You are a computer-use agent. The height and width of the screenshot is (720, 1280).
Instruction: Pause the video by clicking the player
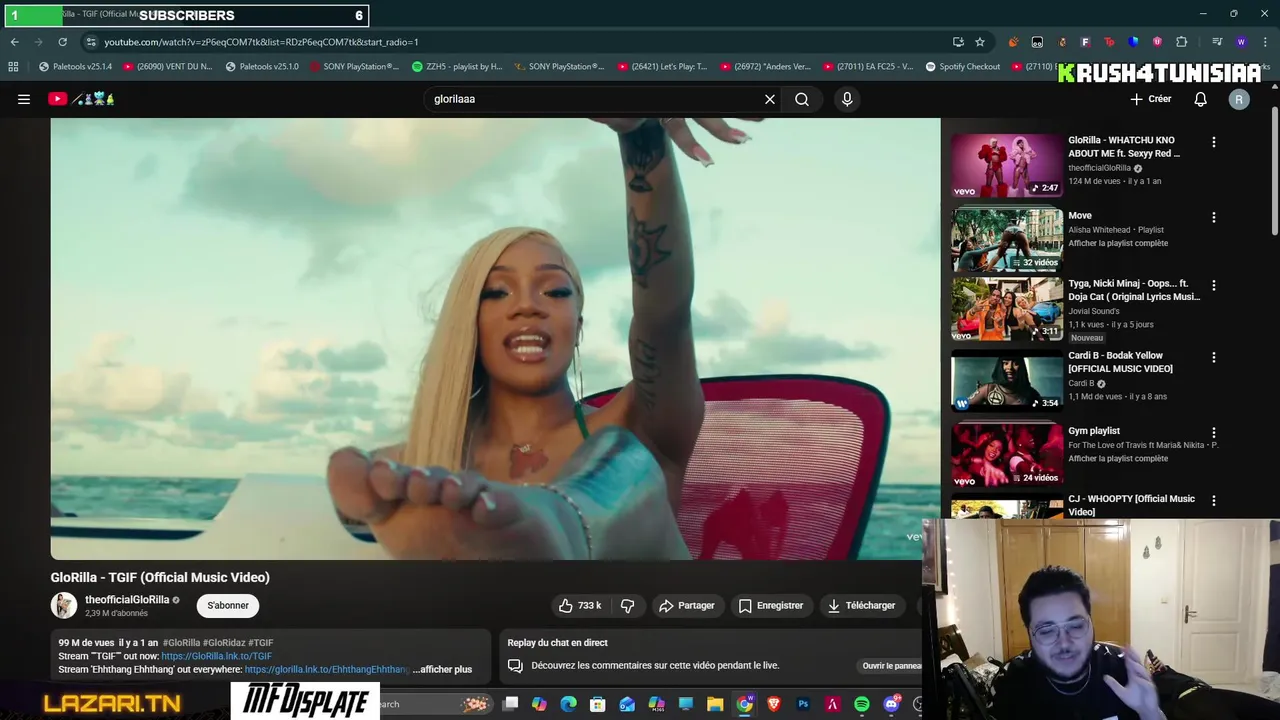(495, 338)
